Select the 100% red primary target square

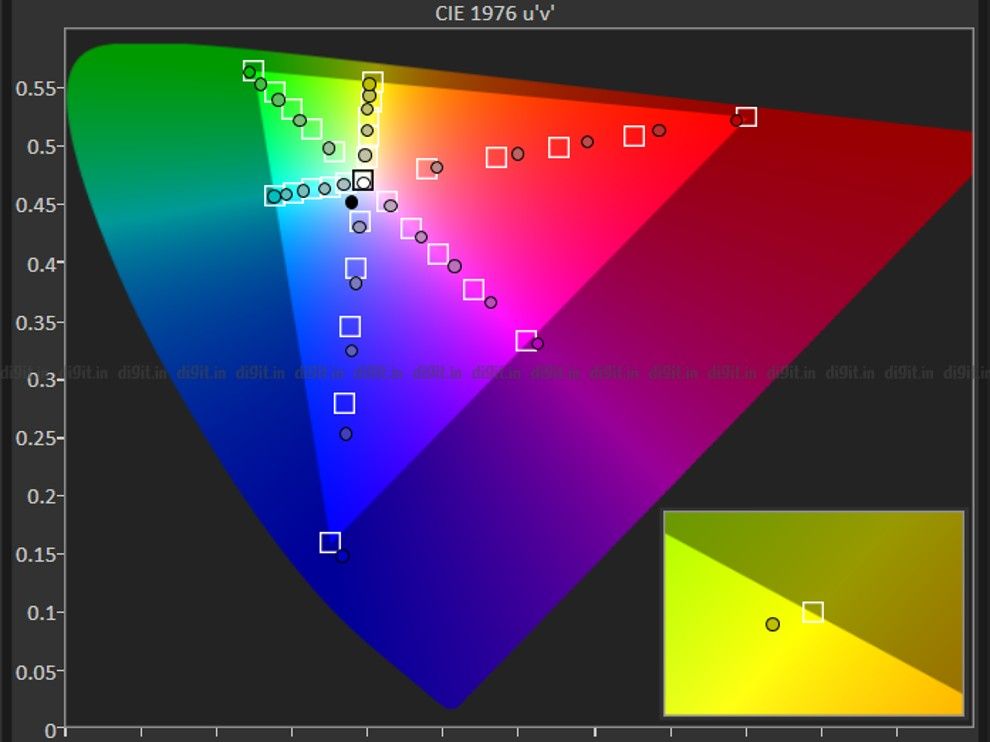click(x=746, y=117)
